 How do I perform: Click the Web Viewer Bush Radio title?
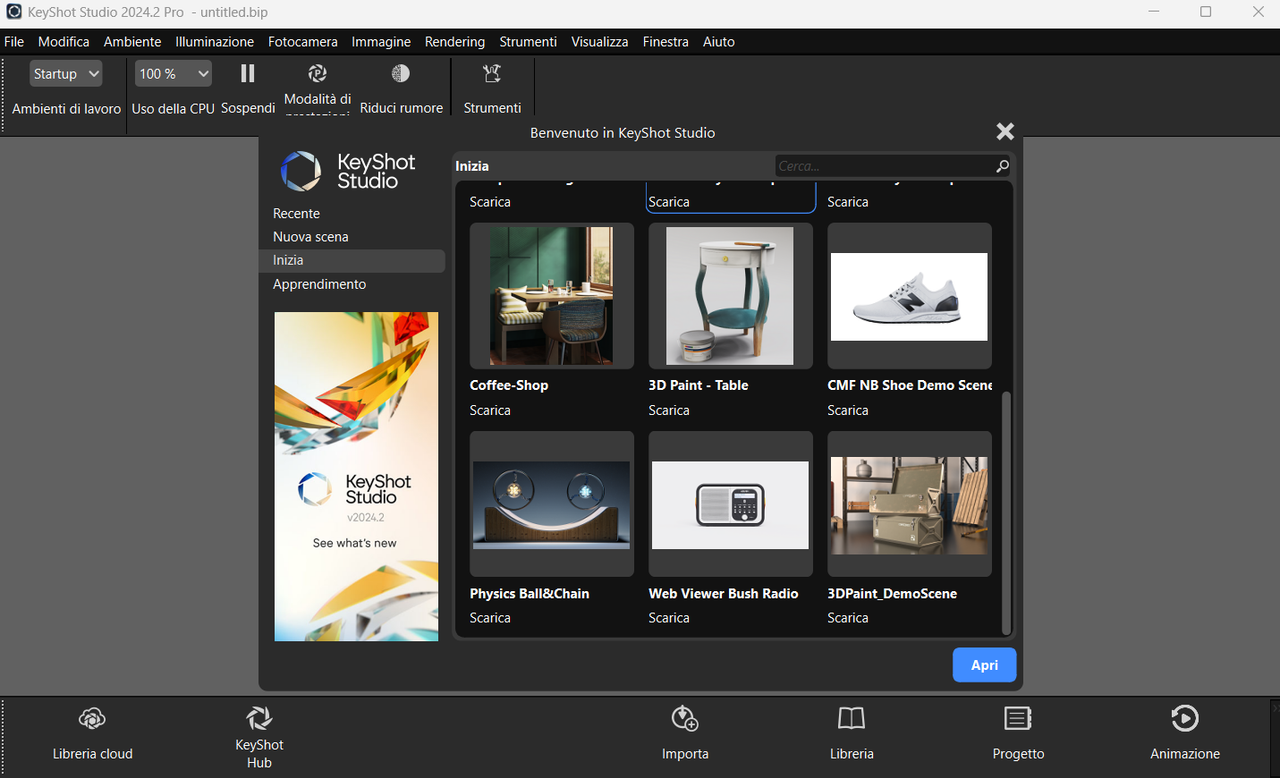723,593
